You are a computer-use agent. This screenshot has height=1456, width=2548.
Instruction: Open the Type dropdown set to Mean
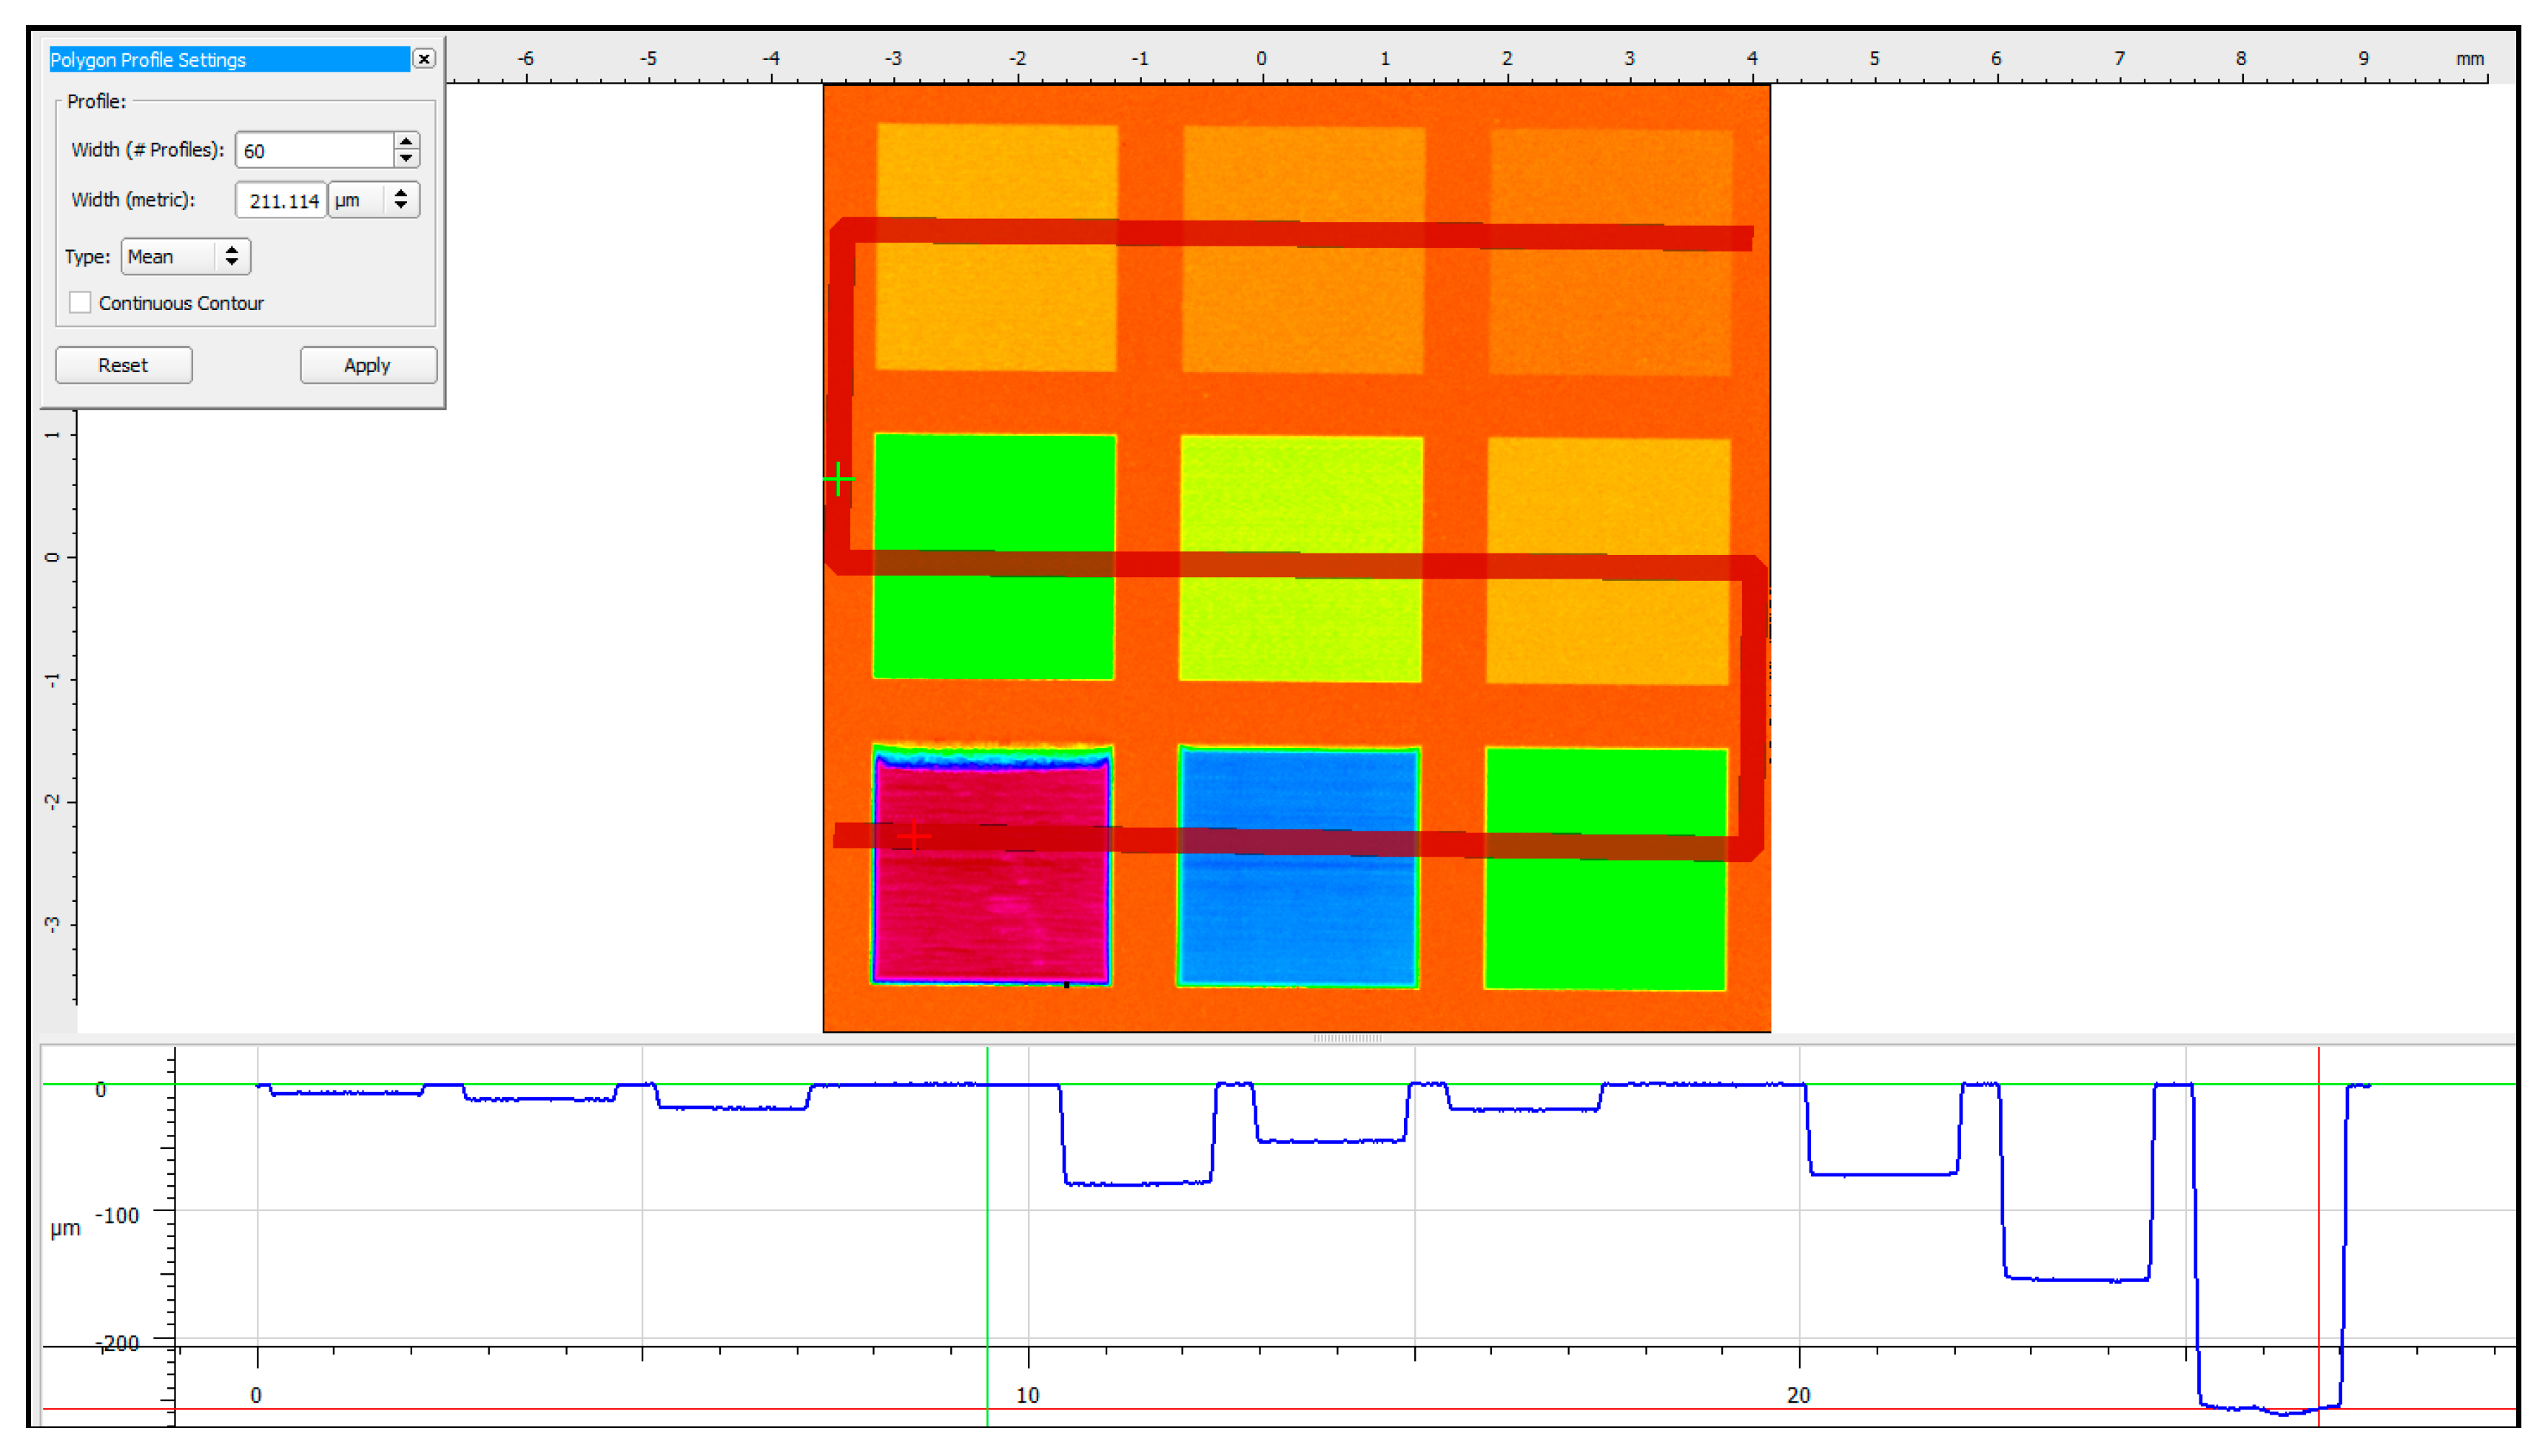point(185,257)
